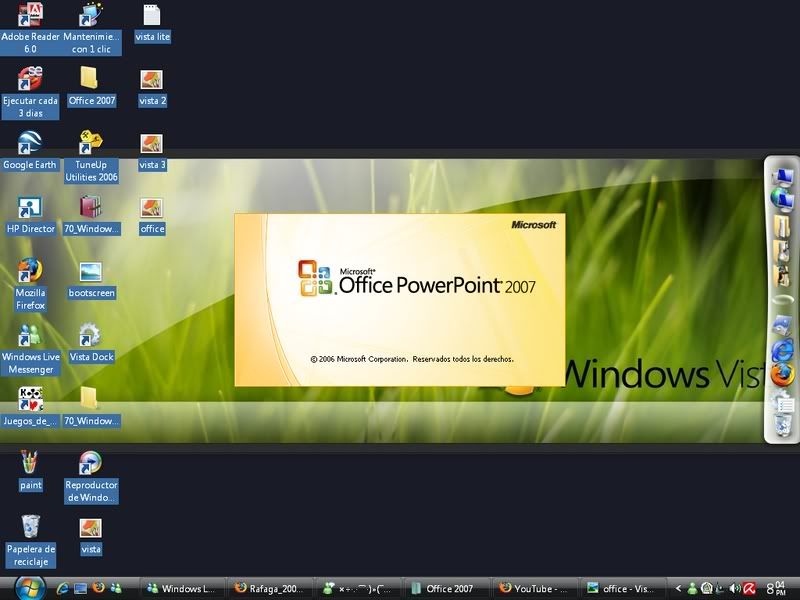Click Show Desktop in quick launch
This screenshot has height=600, width=800.
[81, 588]
